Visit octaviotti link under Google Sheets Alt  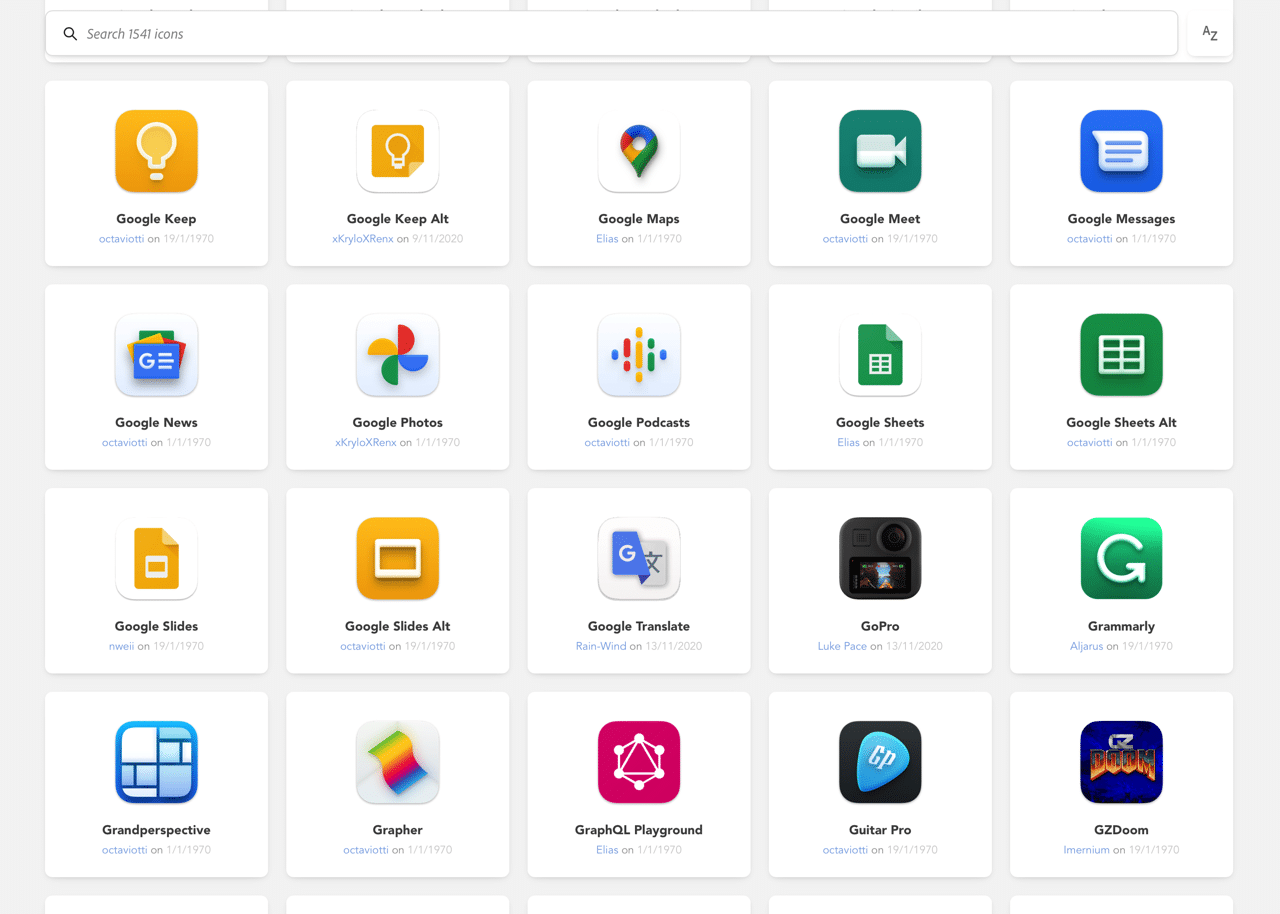click(x=1090, y=442)
